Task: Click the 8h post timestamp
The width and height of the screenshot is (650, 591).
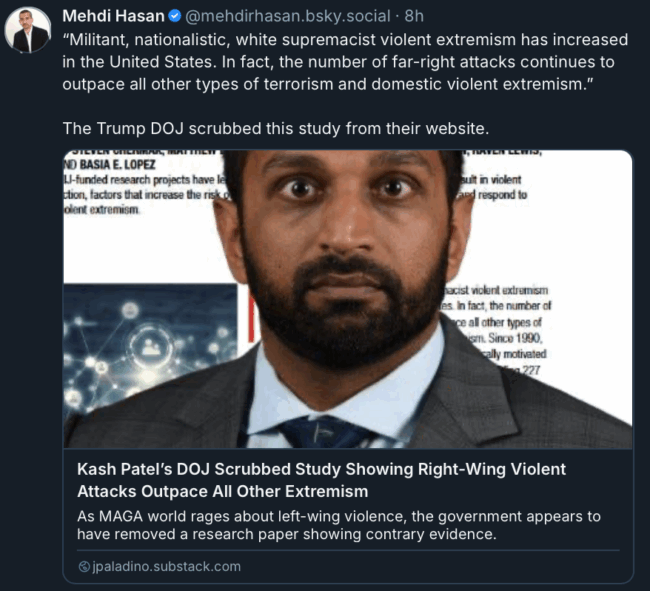Action: [414, 16]
